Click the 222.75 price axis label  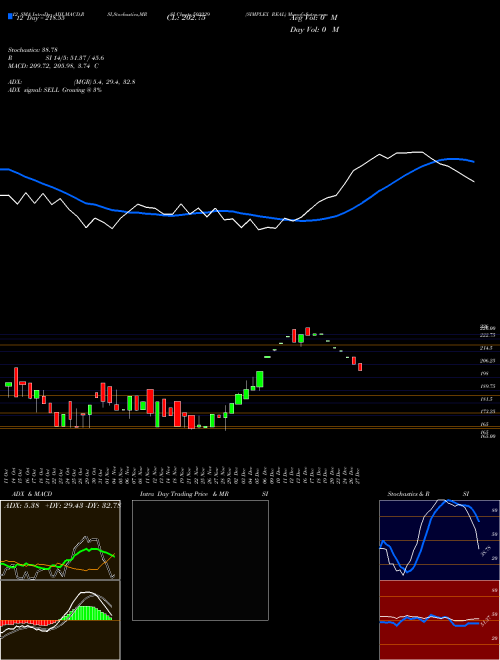487,335
